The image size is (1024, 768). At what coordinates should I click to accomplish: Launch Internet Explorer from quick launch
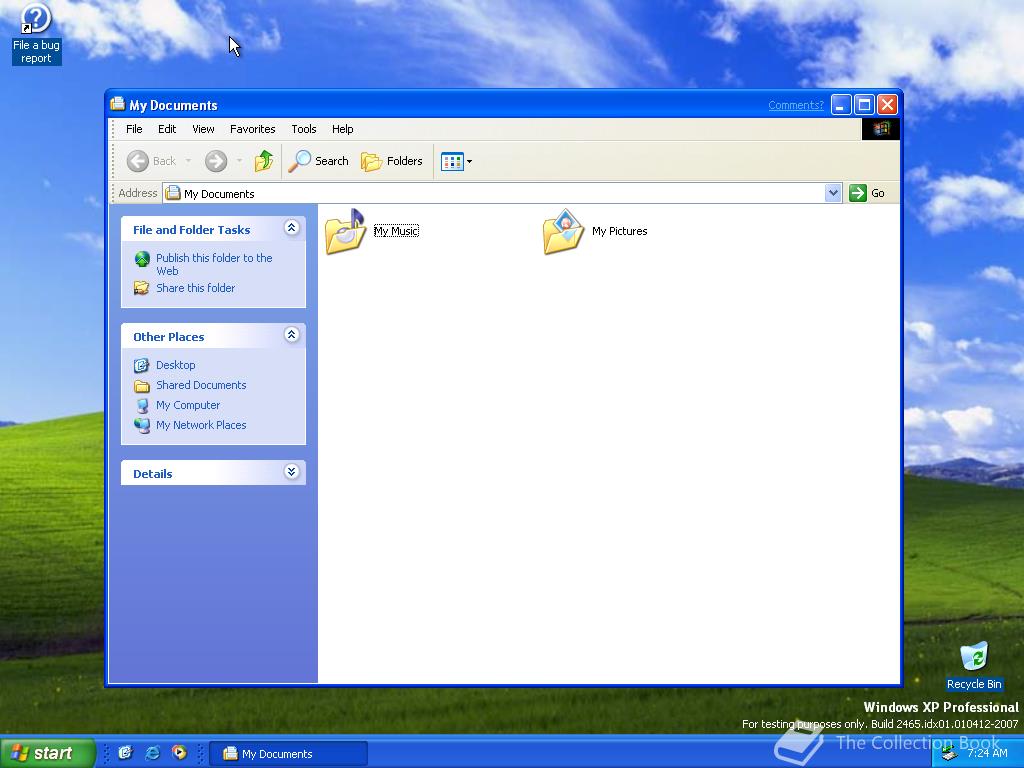152,753
